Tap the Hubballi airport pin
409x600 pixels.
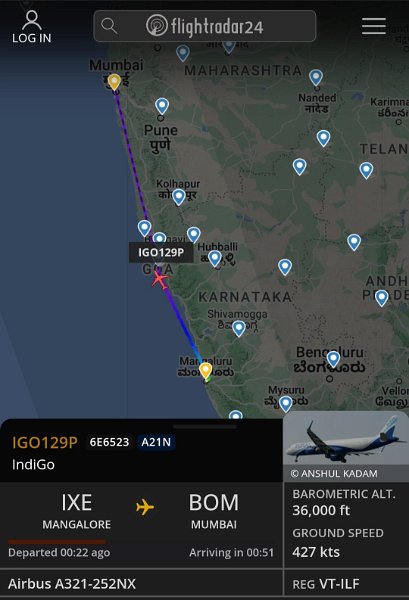click(x=215, y=258)
